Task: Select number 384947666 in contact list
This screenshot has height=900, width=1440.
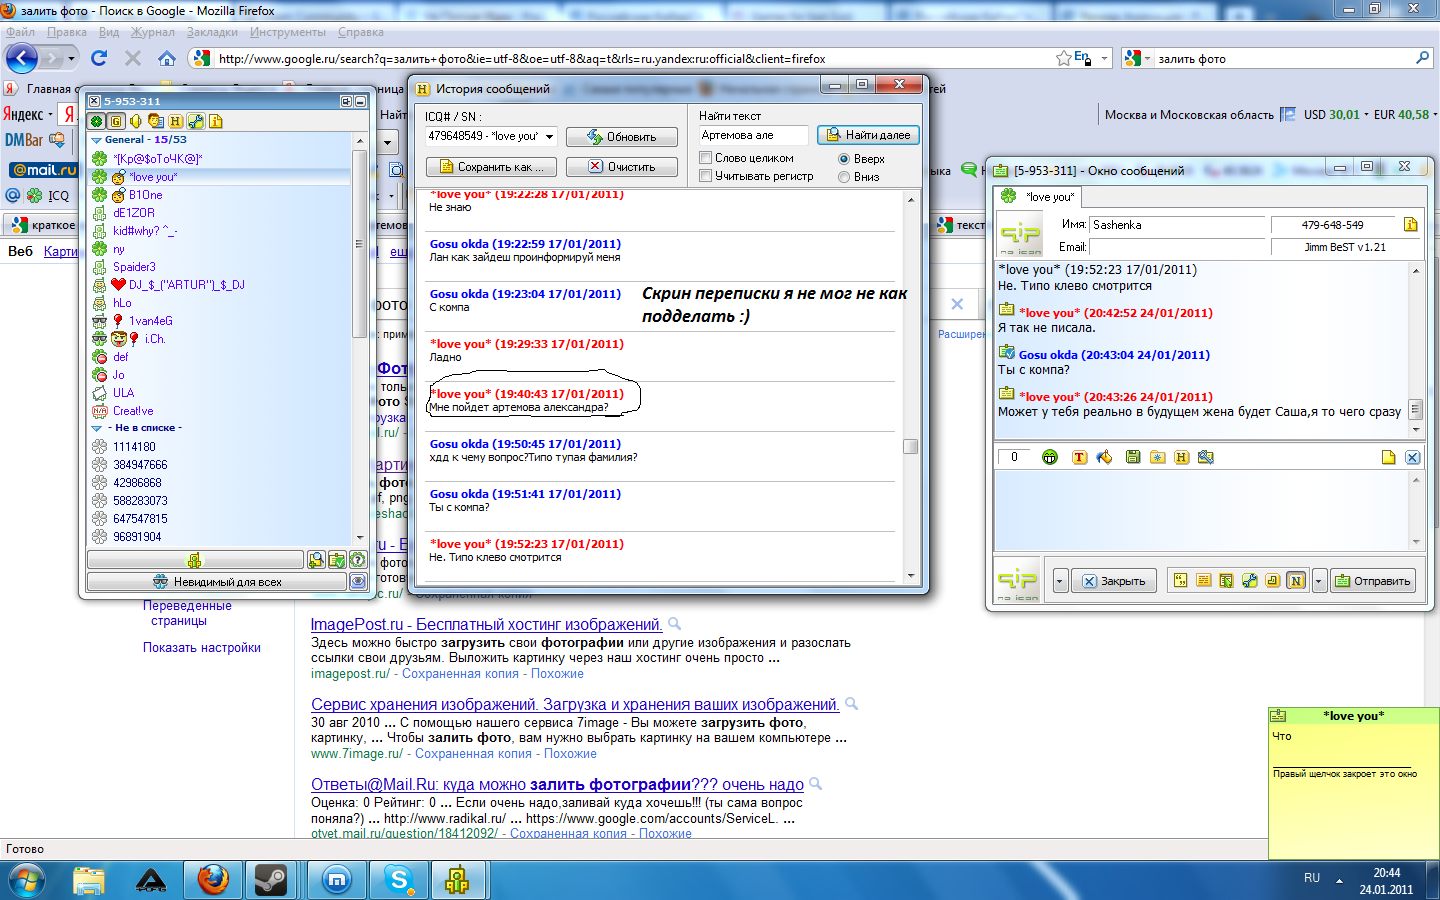Action: [x=140, y=465]
